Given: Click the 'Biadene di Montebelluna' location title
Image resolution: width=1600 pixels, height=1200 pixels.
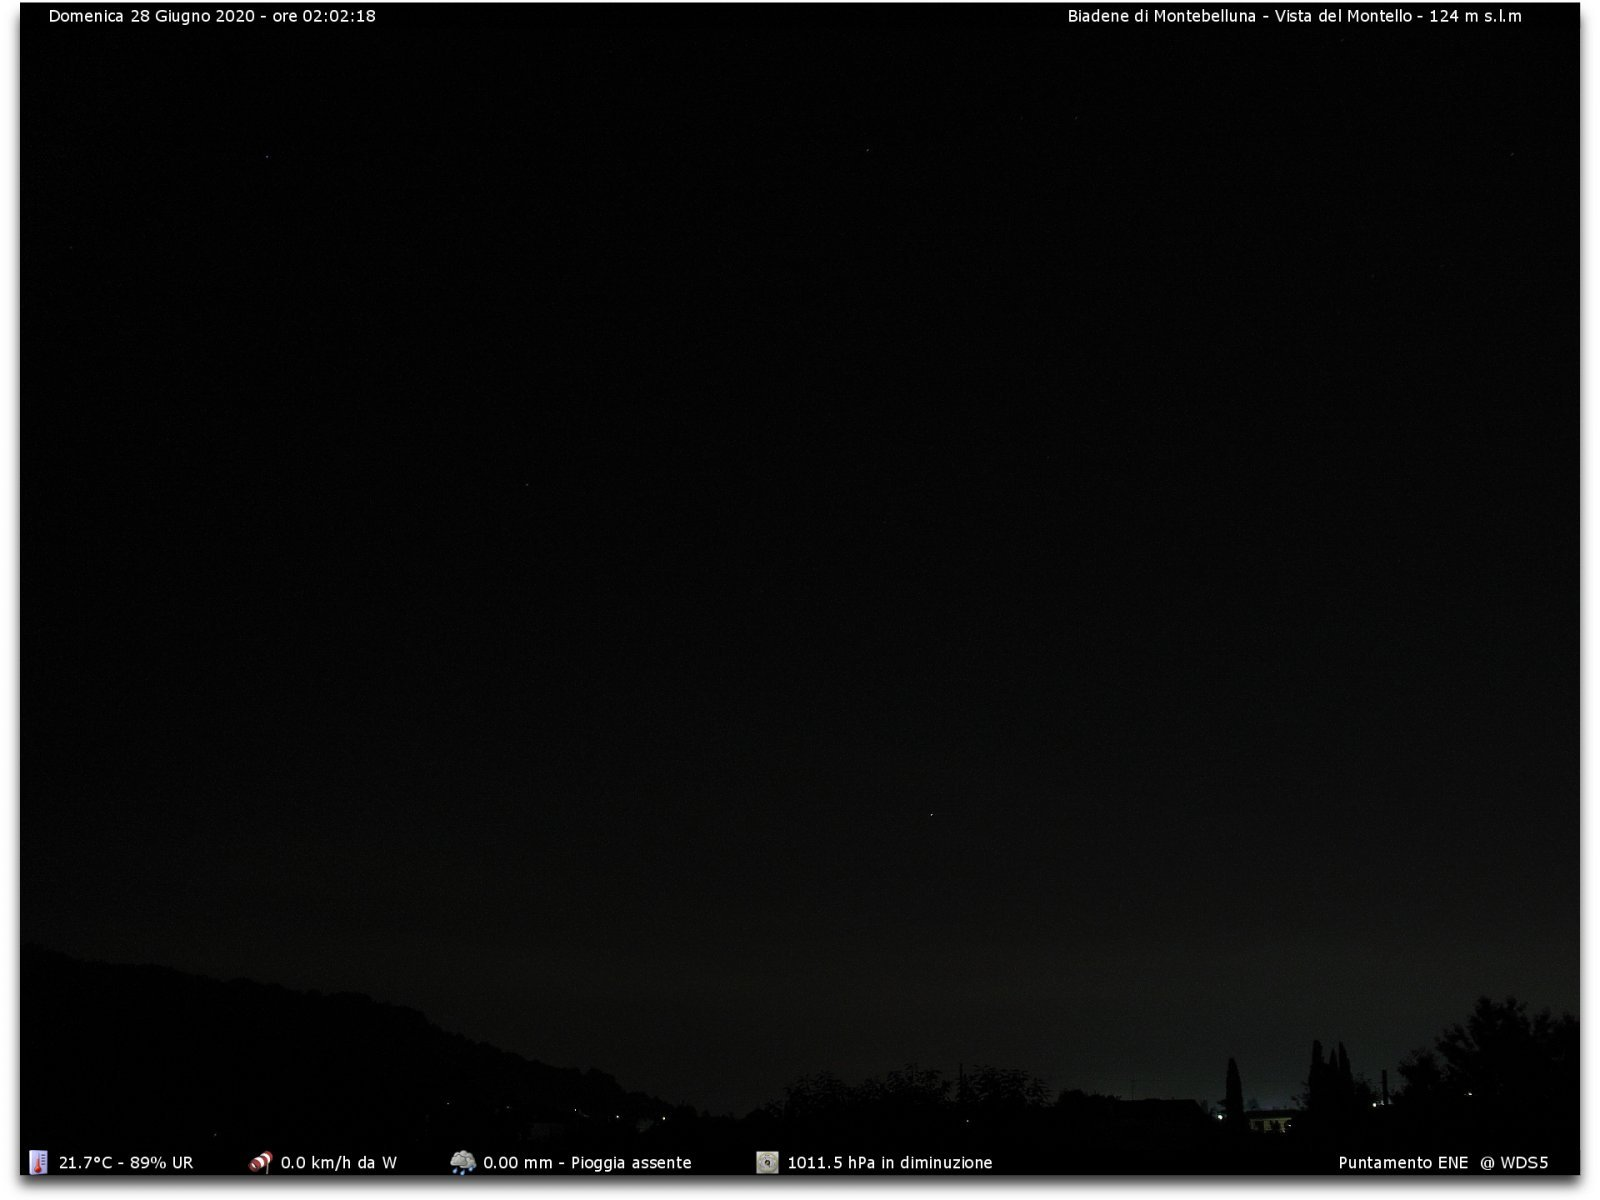Looking at the screenshot, I should click(1161, 16).
